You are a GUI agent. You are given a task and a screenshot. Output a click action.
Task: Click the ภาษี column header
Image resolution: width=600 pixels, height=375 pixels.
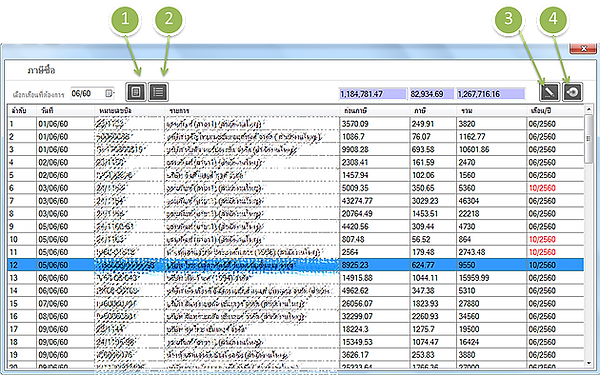433,111
